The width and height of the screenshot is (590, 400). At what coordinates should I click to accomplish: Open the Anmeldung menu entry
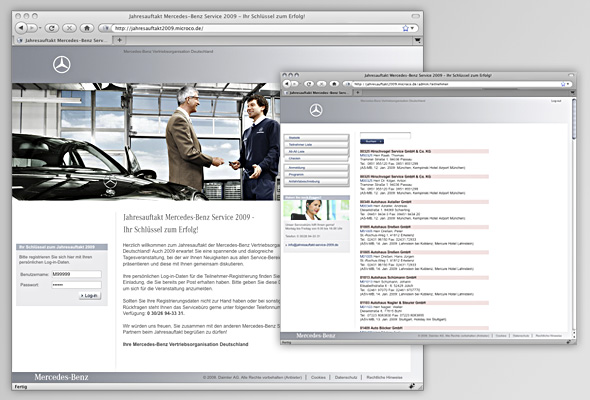pos(316,167)
